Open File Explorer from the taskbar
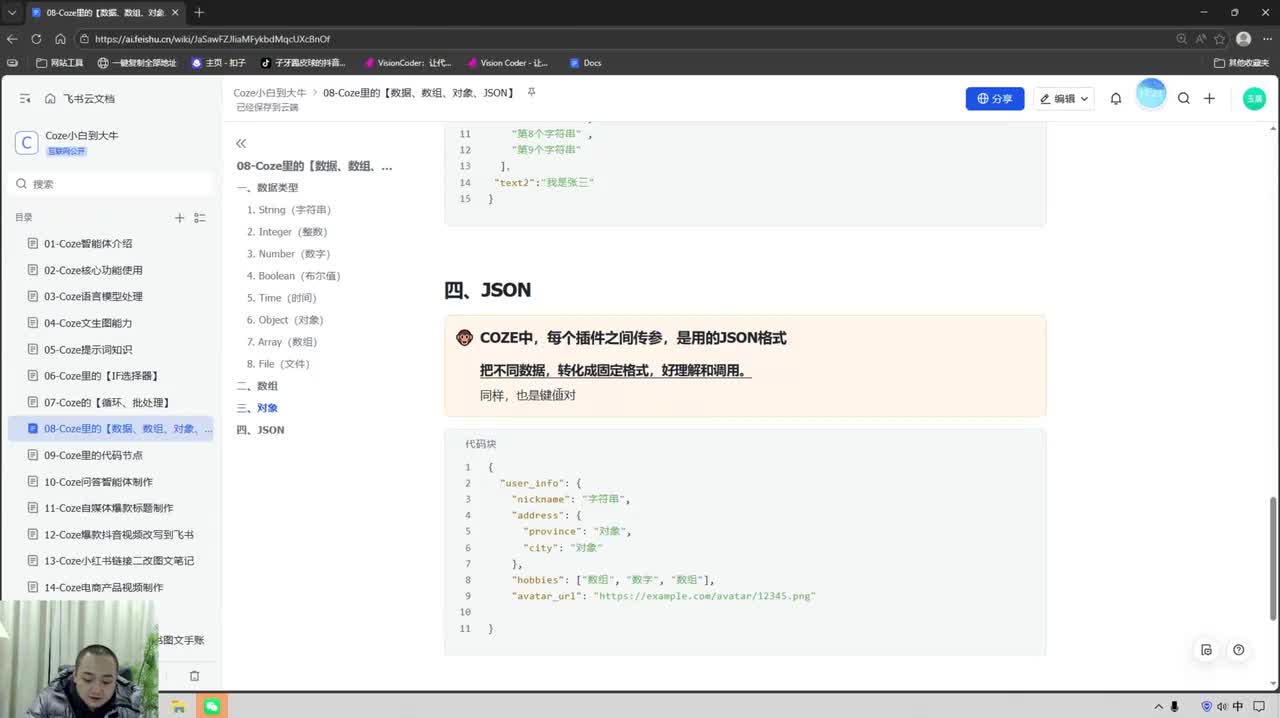Screen dimensions: 1280x718 click(x=179, y=706)
